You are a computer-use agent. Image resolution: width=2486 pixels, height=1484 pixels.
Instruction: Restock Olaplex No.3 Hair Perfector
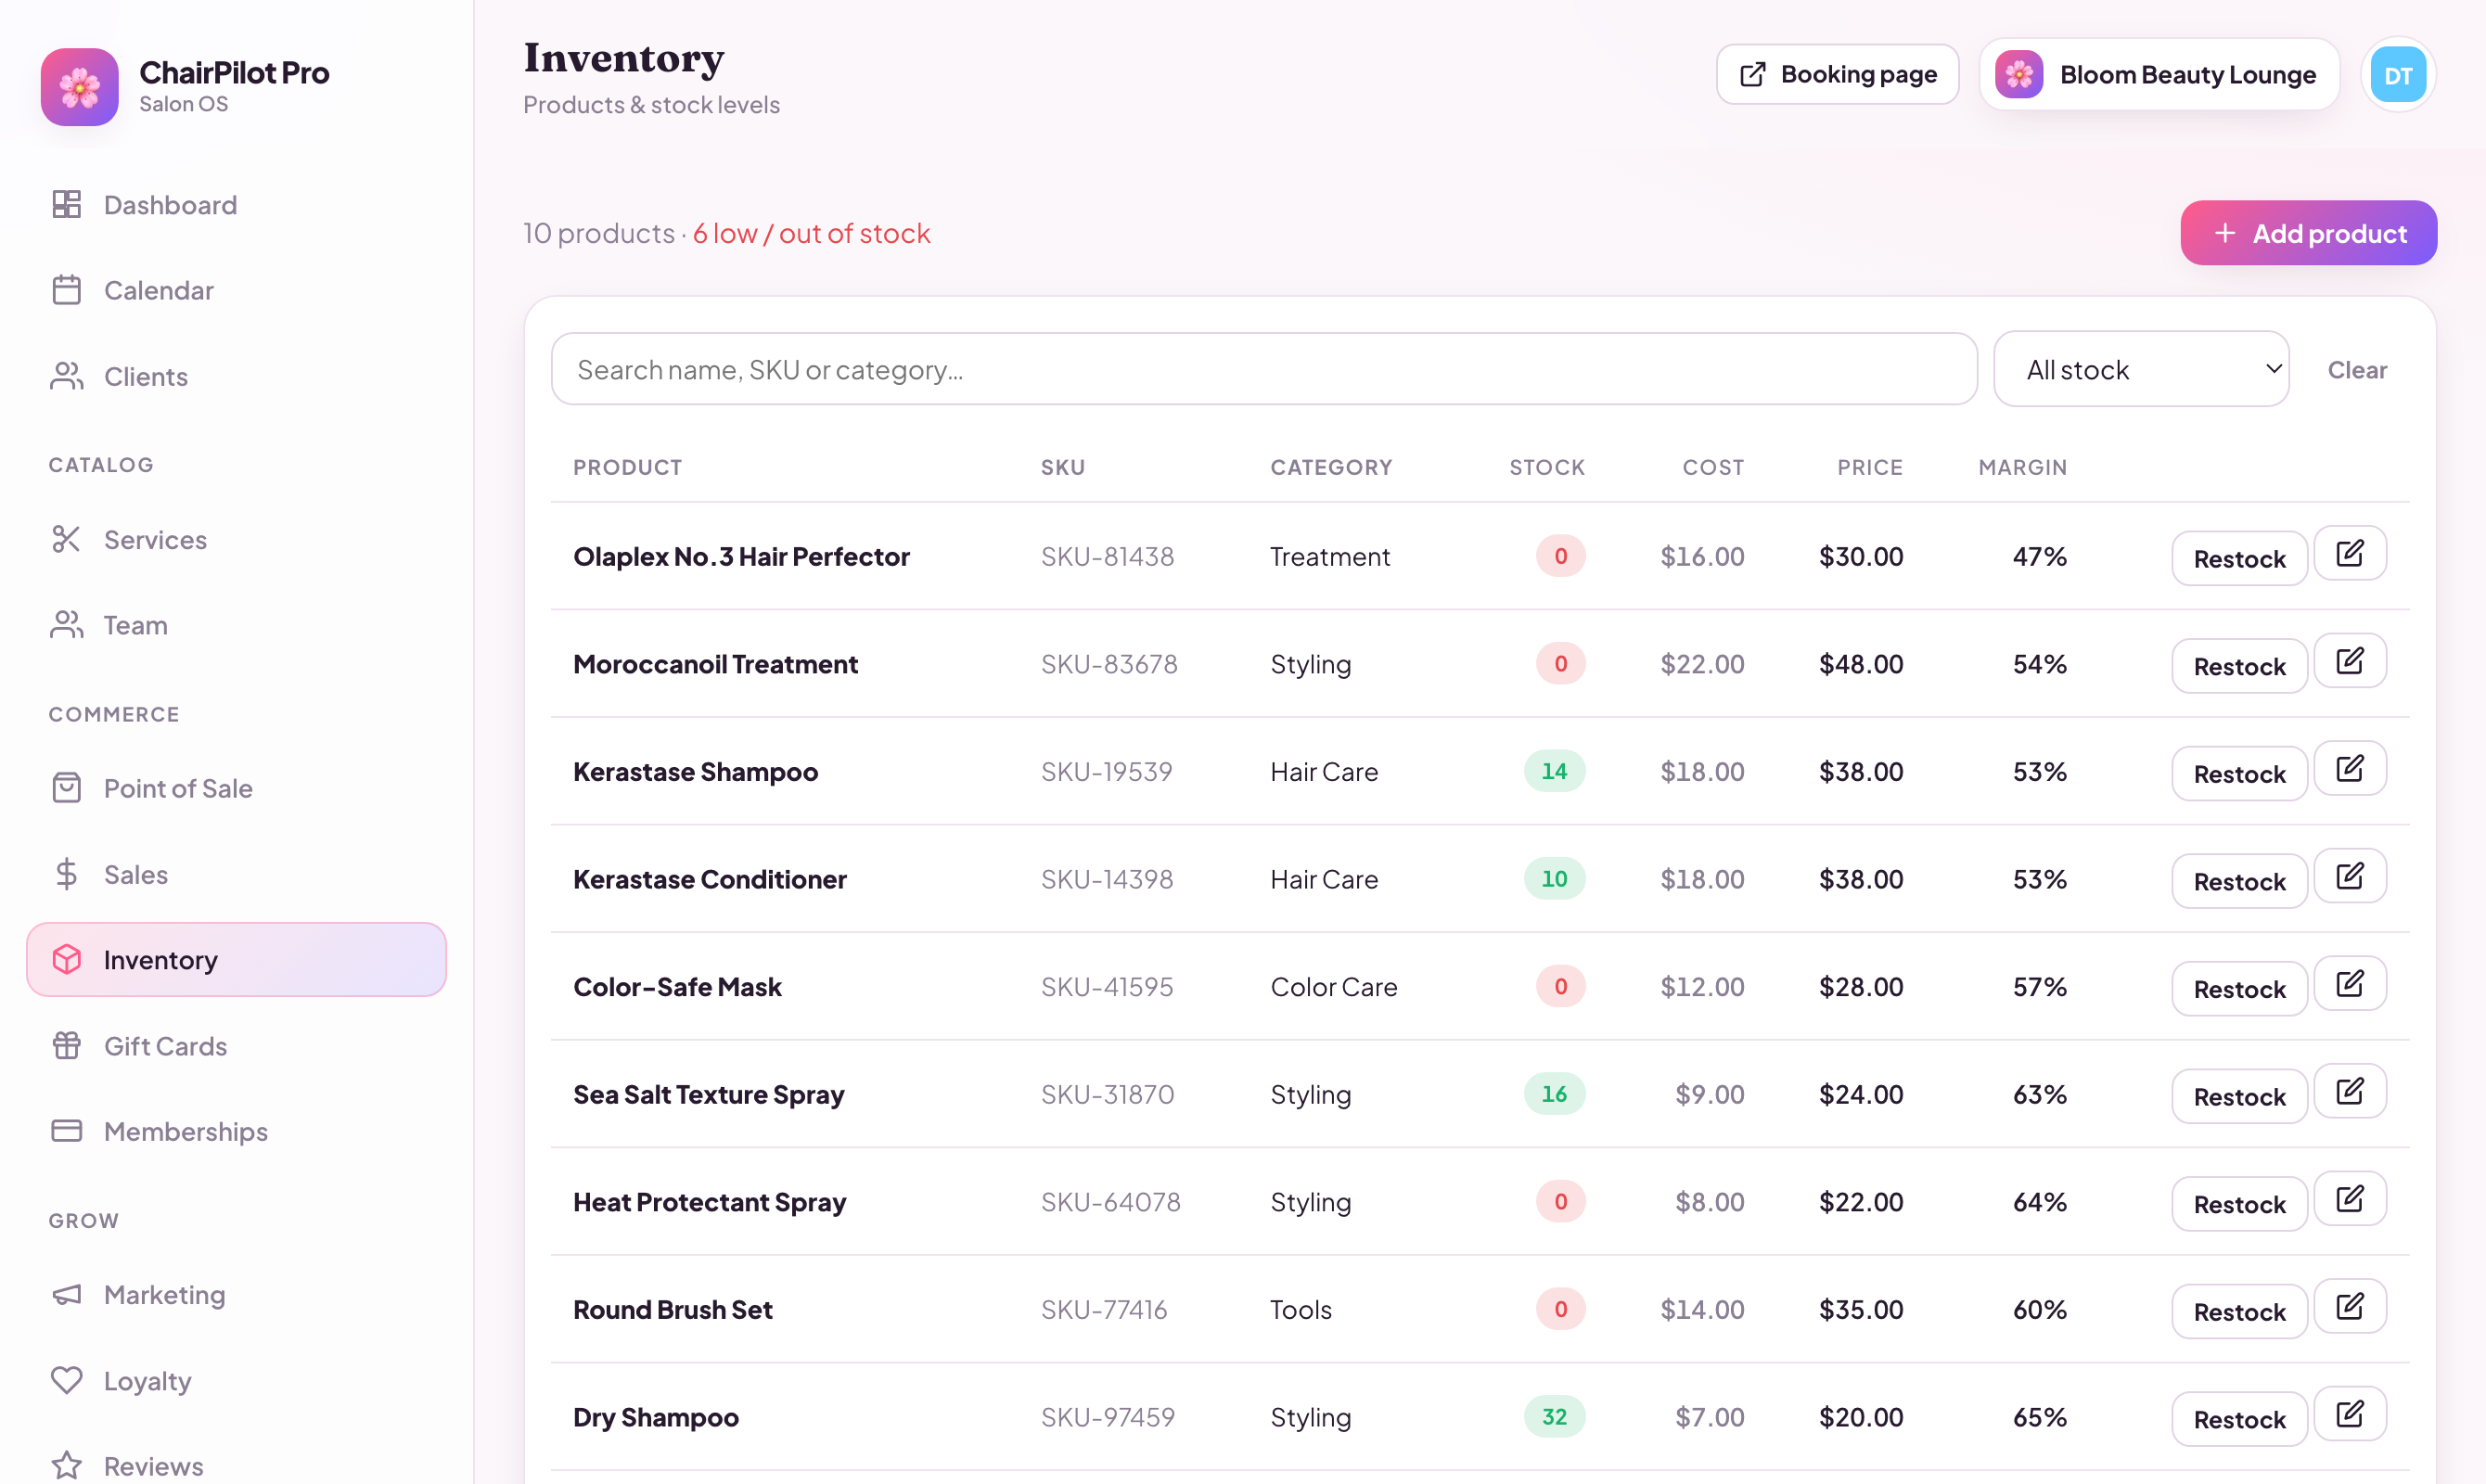[2239, 558]
